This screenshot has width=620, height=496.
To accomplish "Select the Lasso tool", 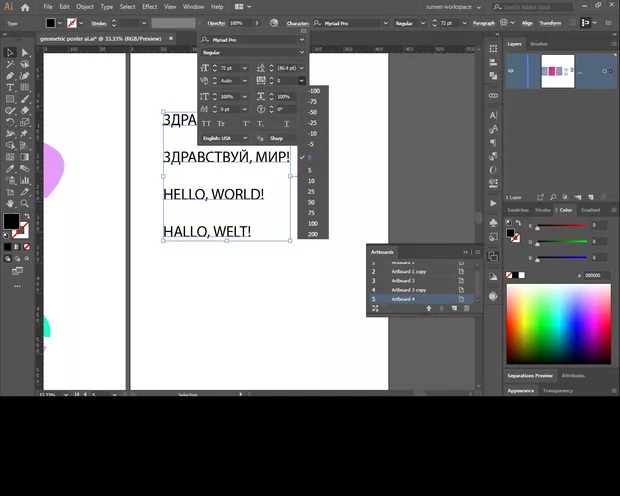I will 25,64.
